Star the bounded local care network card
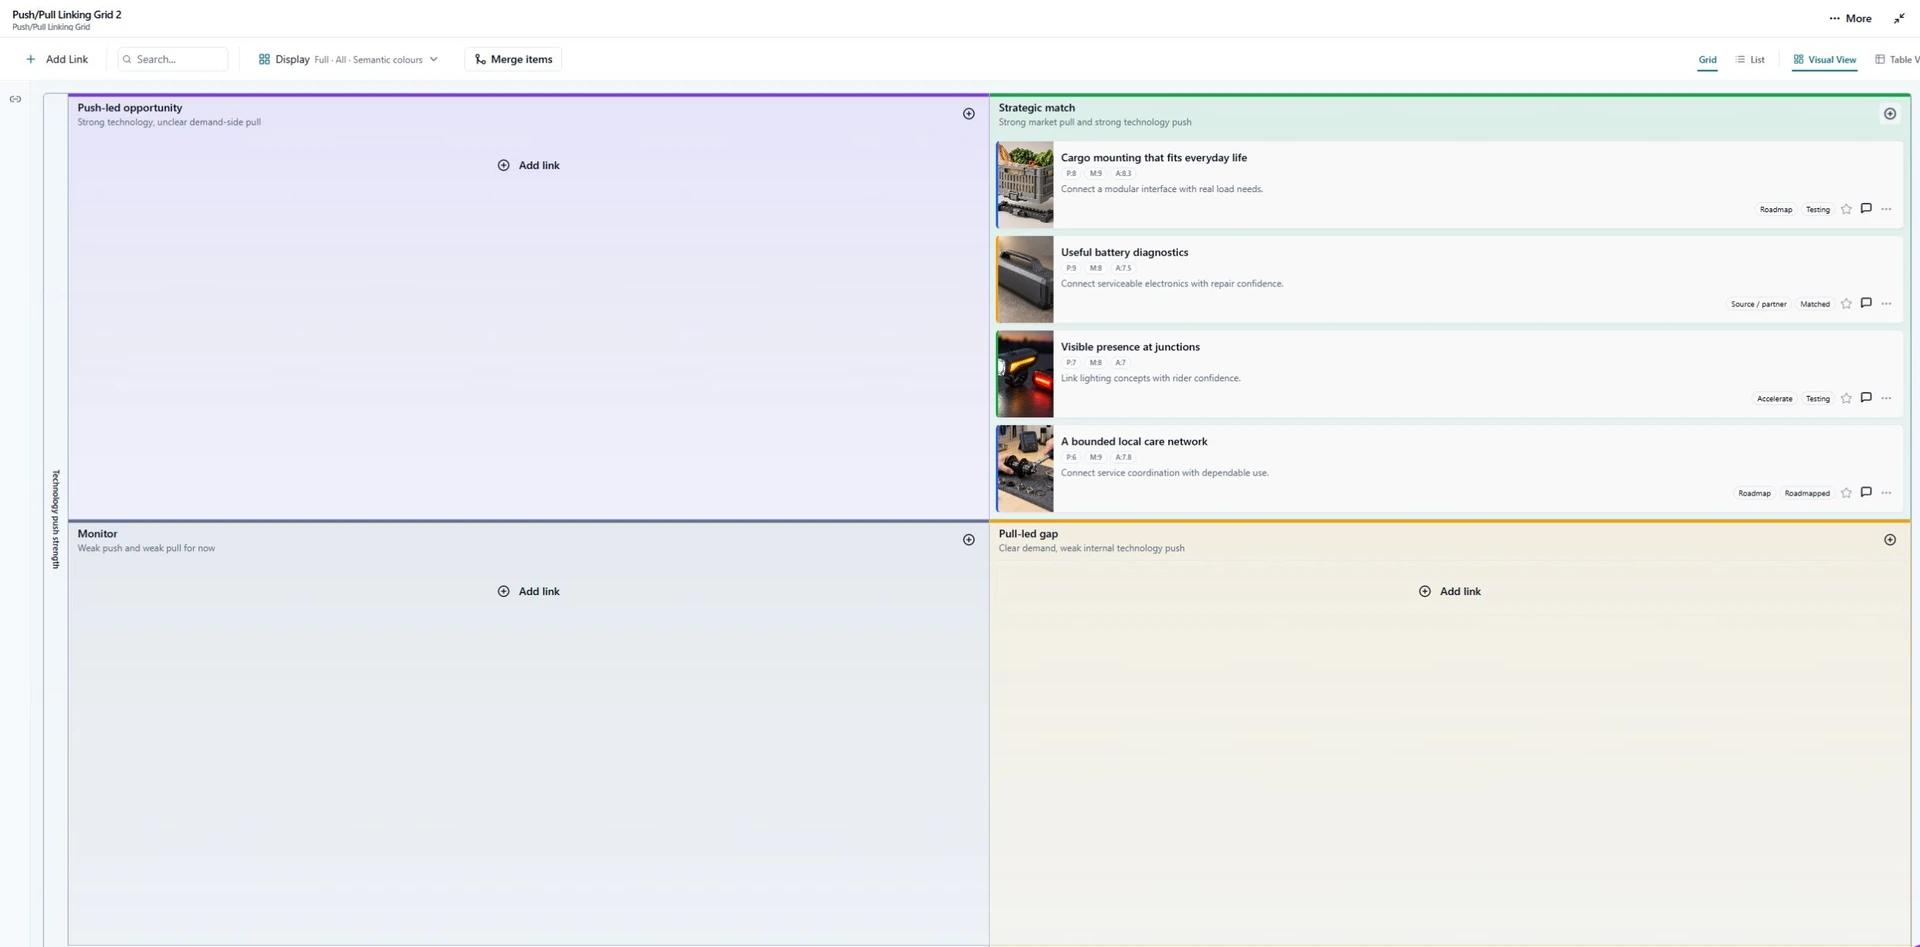Image resolution: width=1920 pixels, height=947 pixels. 1846,493
